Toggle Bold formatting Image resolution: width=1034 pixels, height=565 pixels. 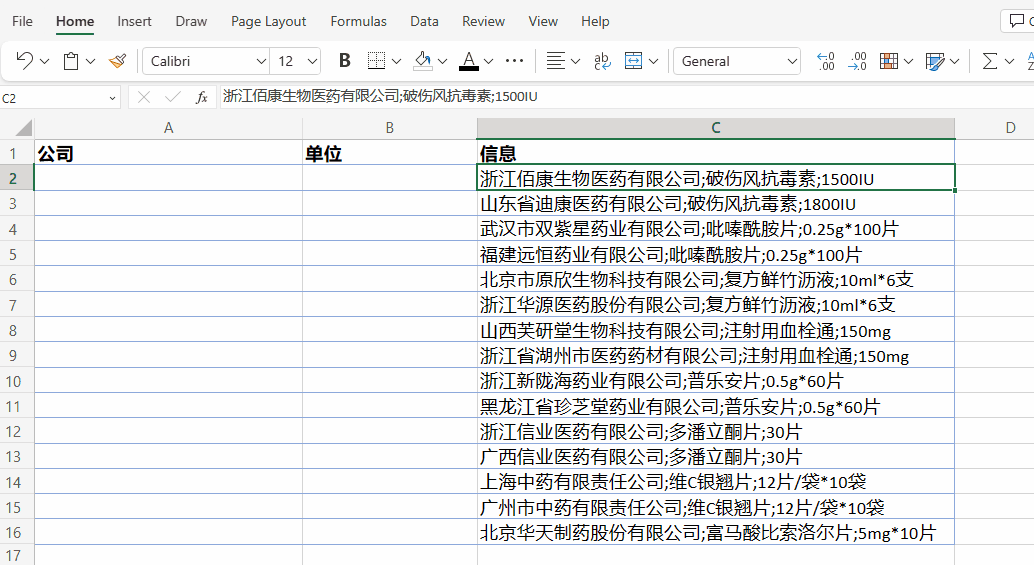344,61
